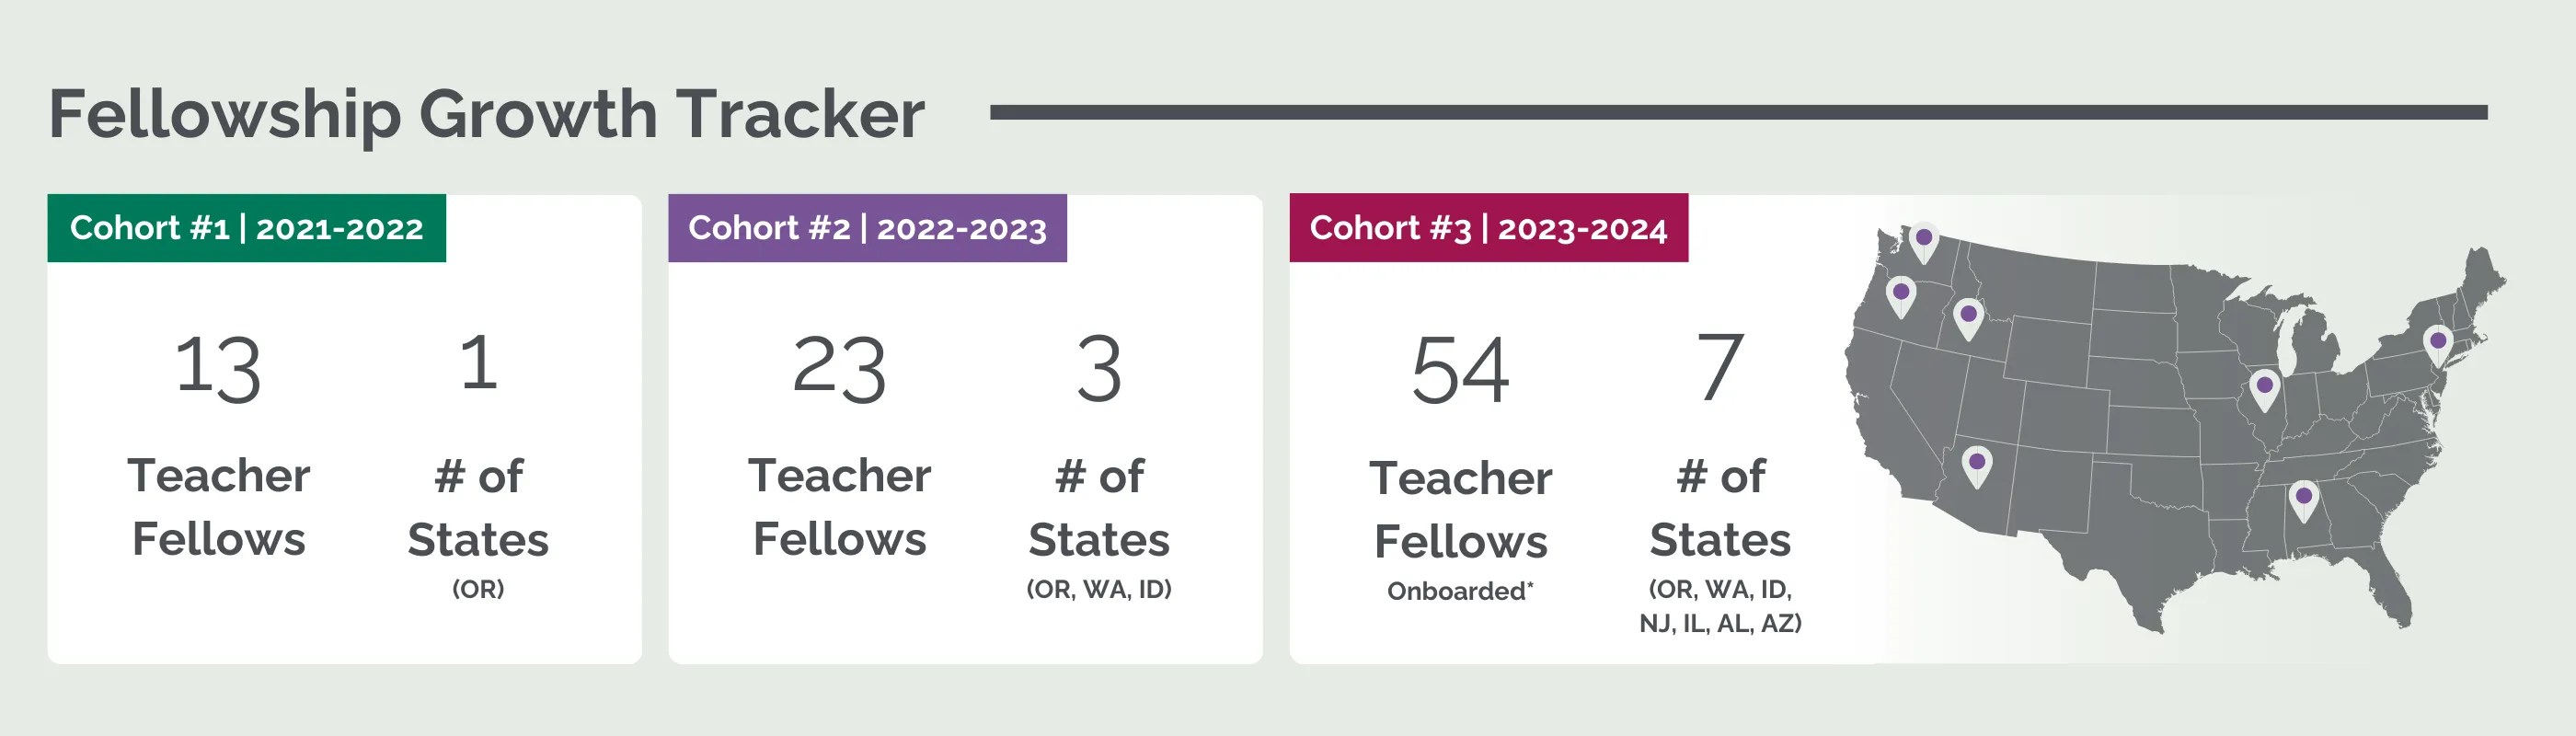Click the Oregon map pin

pos(1900,297)
